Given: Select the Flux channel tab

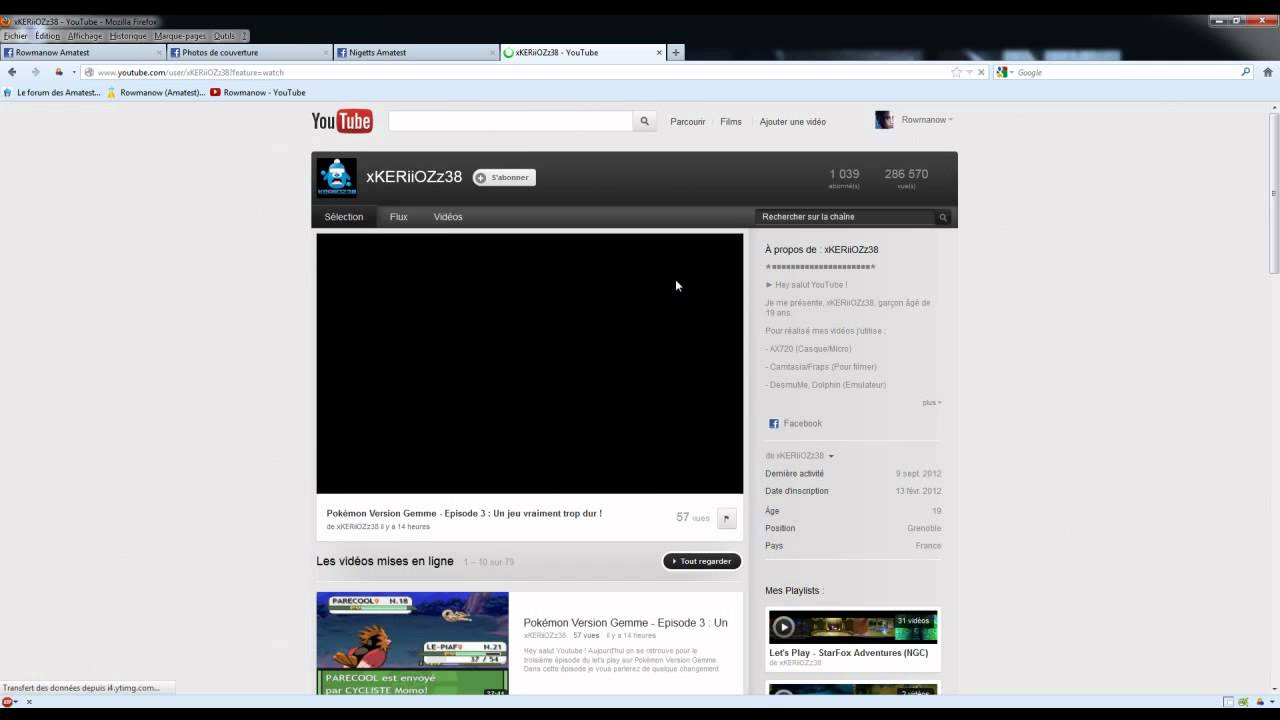Looking at the screenshot, I should pyautogui.click(x=399, y=217).
